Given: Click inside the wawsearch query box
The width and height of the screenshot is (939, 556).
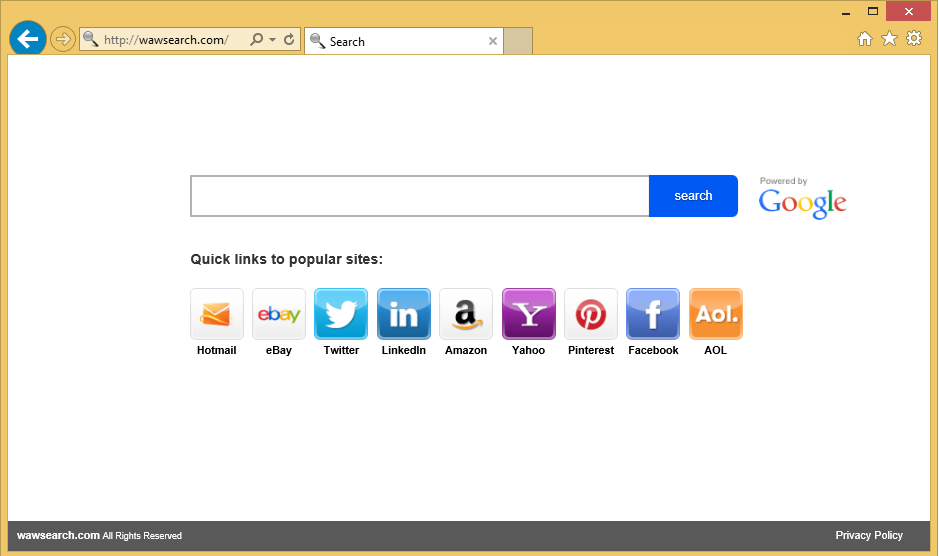Looking at the screenshot, I should pyautogui.click(x=420, y=196).
